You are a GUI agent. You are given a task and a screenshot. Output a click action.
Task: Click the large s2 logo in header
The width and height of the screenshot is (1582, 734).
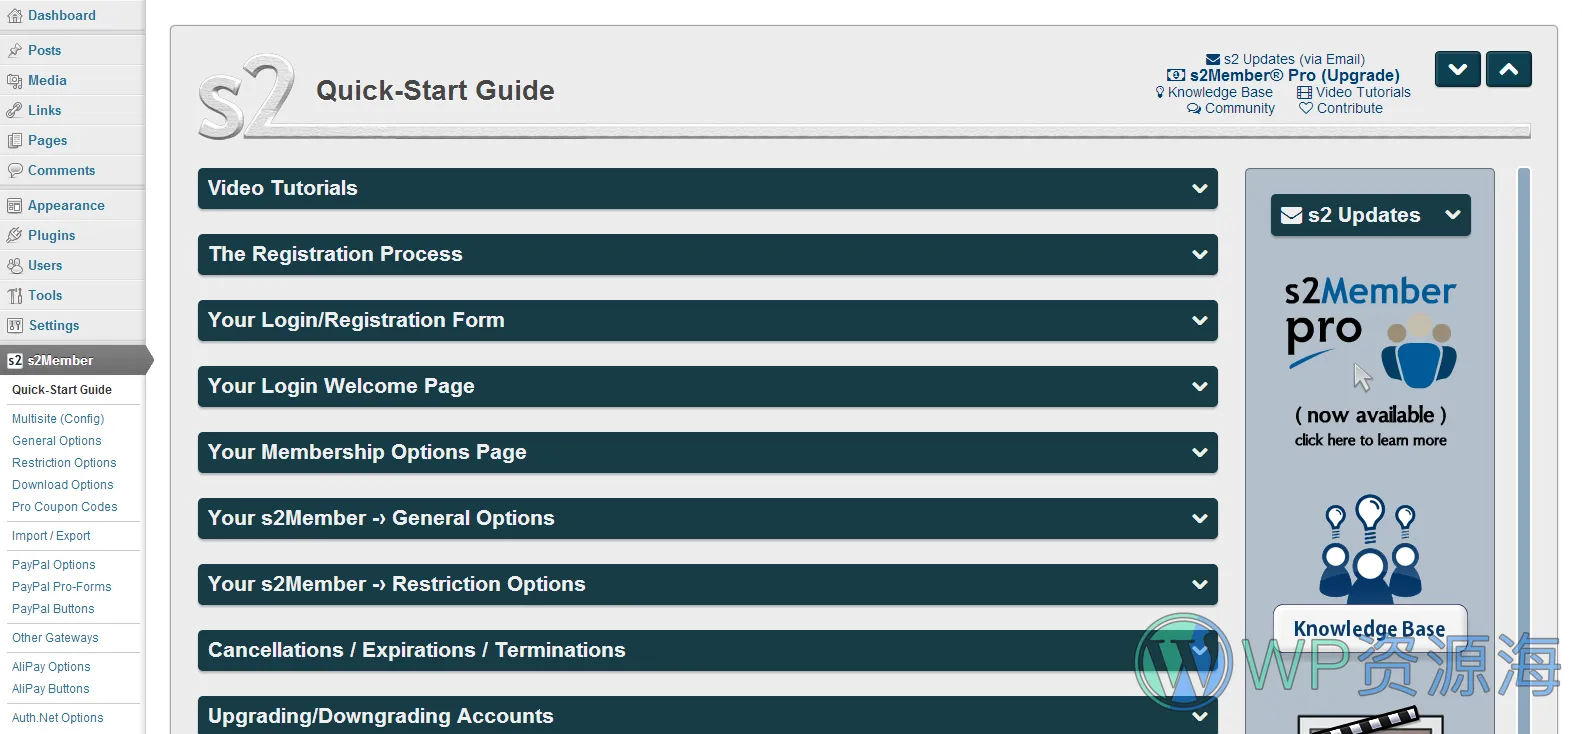pos(246,97)
